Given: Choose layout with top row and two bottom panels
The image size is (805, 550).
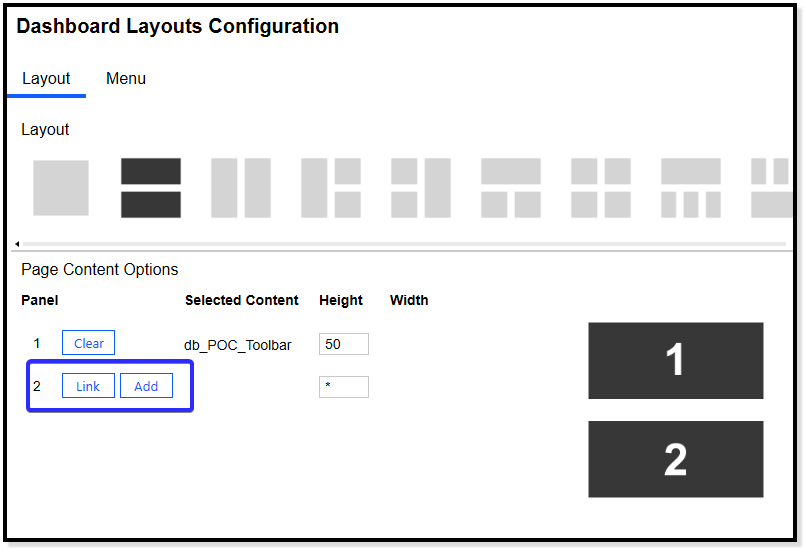Looking at the screenshot, I should tap(511, 188).
